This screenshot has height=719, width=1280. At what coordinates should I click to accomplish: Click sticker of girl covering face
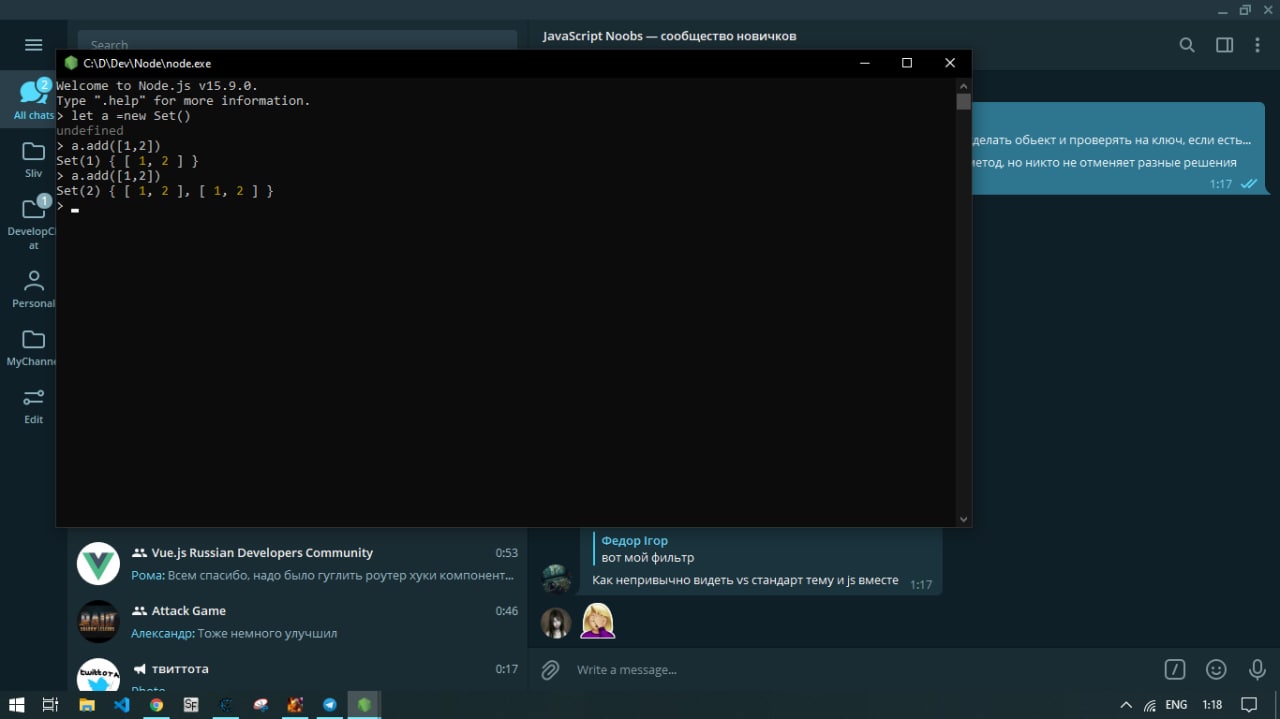[x=598, y=621]
